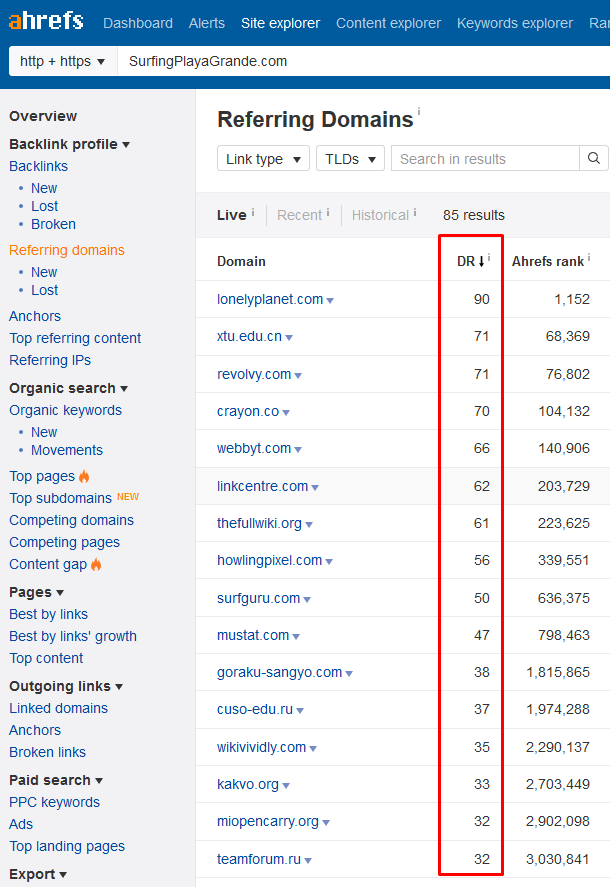Open Lost under Referring domains
The height and width of the screenshot is (887, 610).
45,290
